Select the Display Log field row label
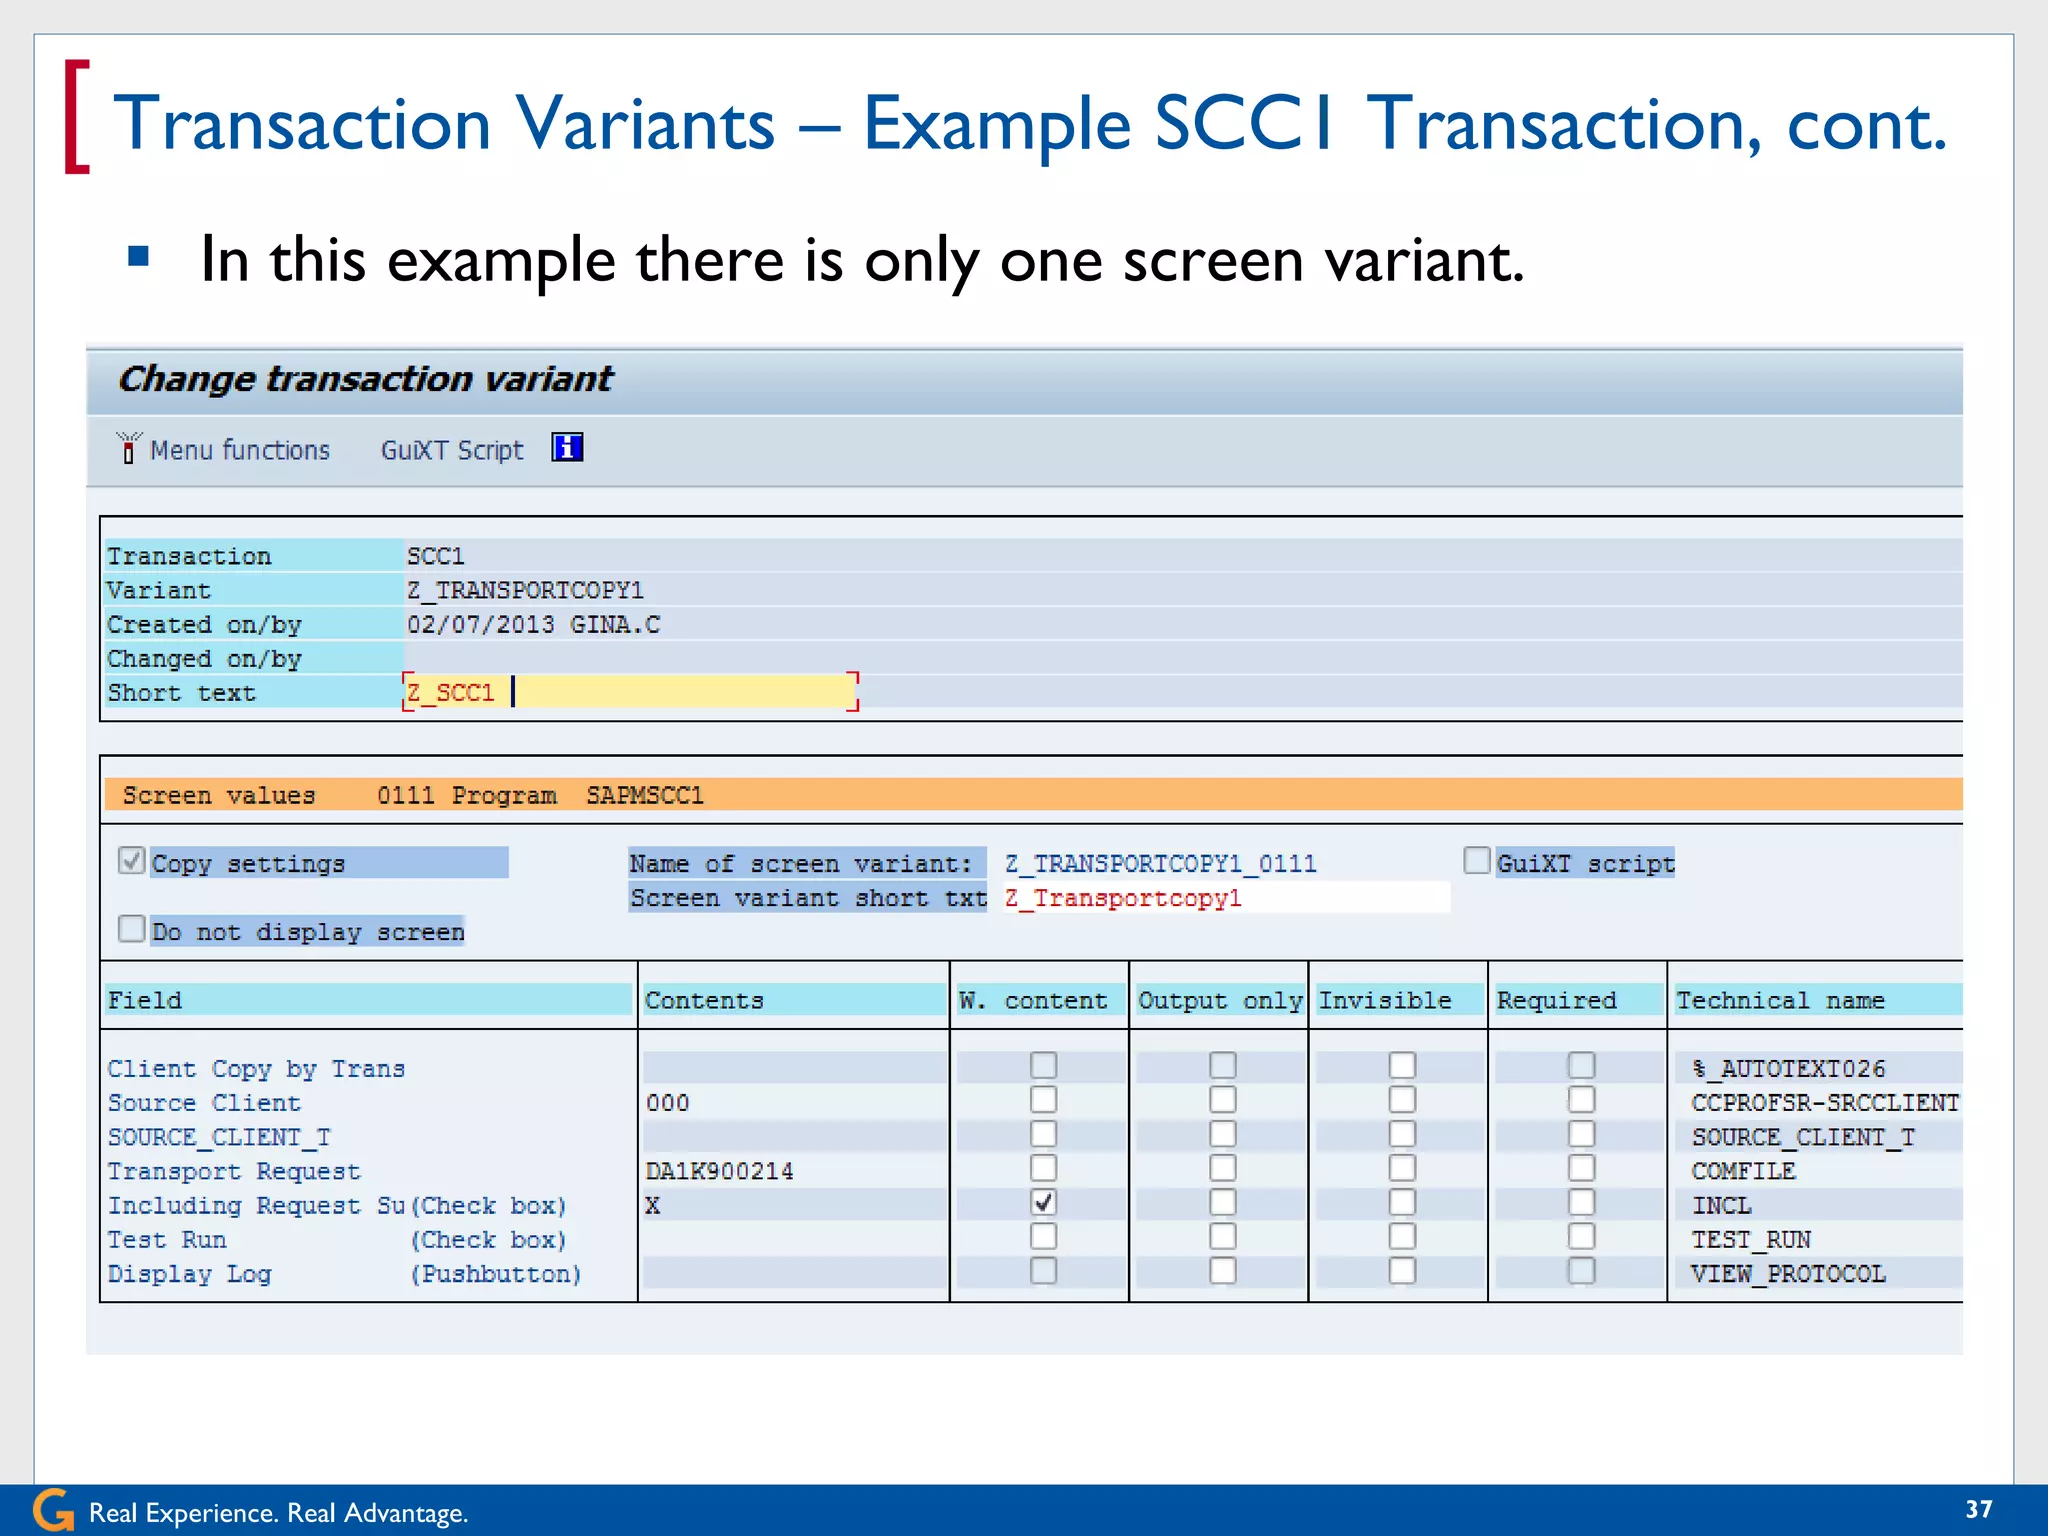The height and width of the screenshot is (1536, 2048). tap(190, 1274)
